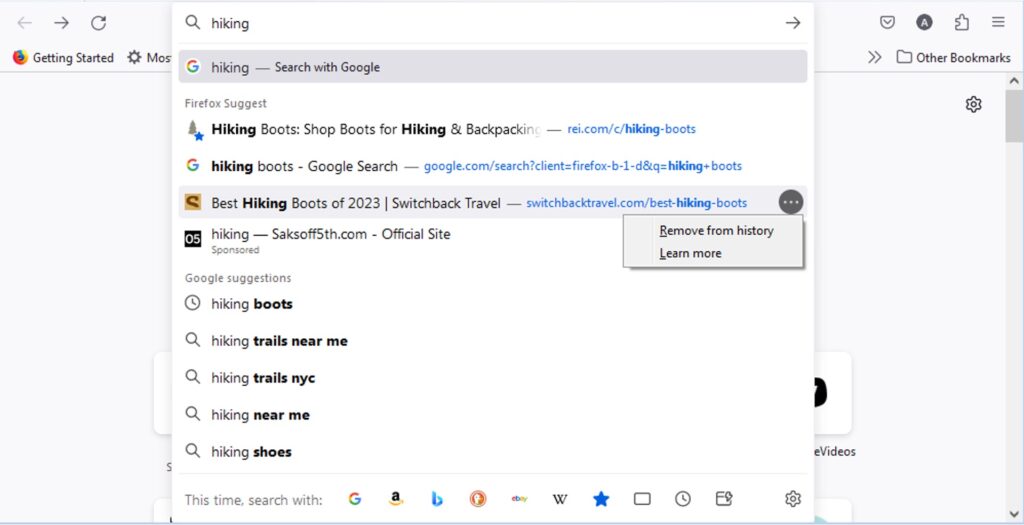
Task: Open new tab personalize gear icon
Action: (974, 104)
